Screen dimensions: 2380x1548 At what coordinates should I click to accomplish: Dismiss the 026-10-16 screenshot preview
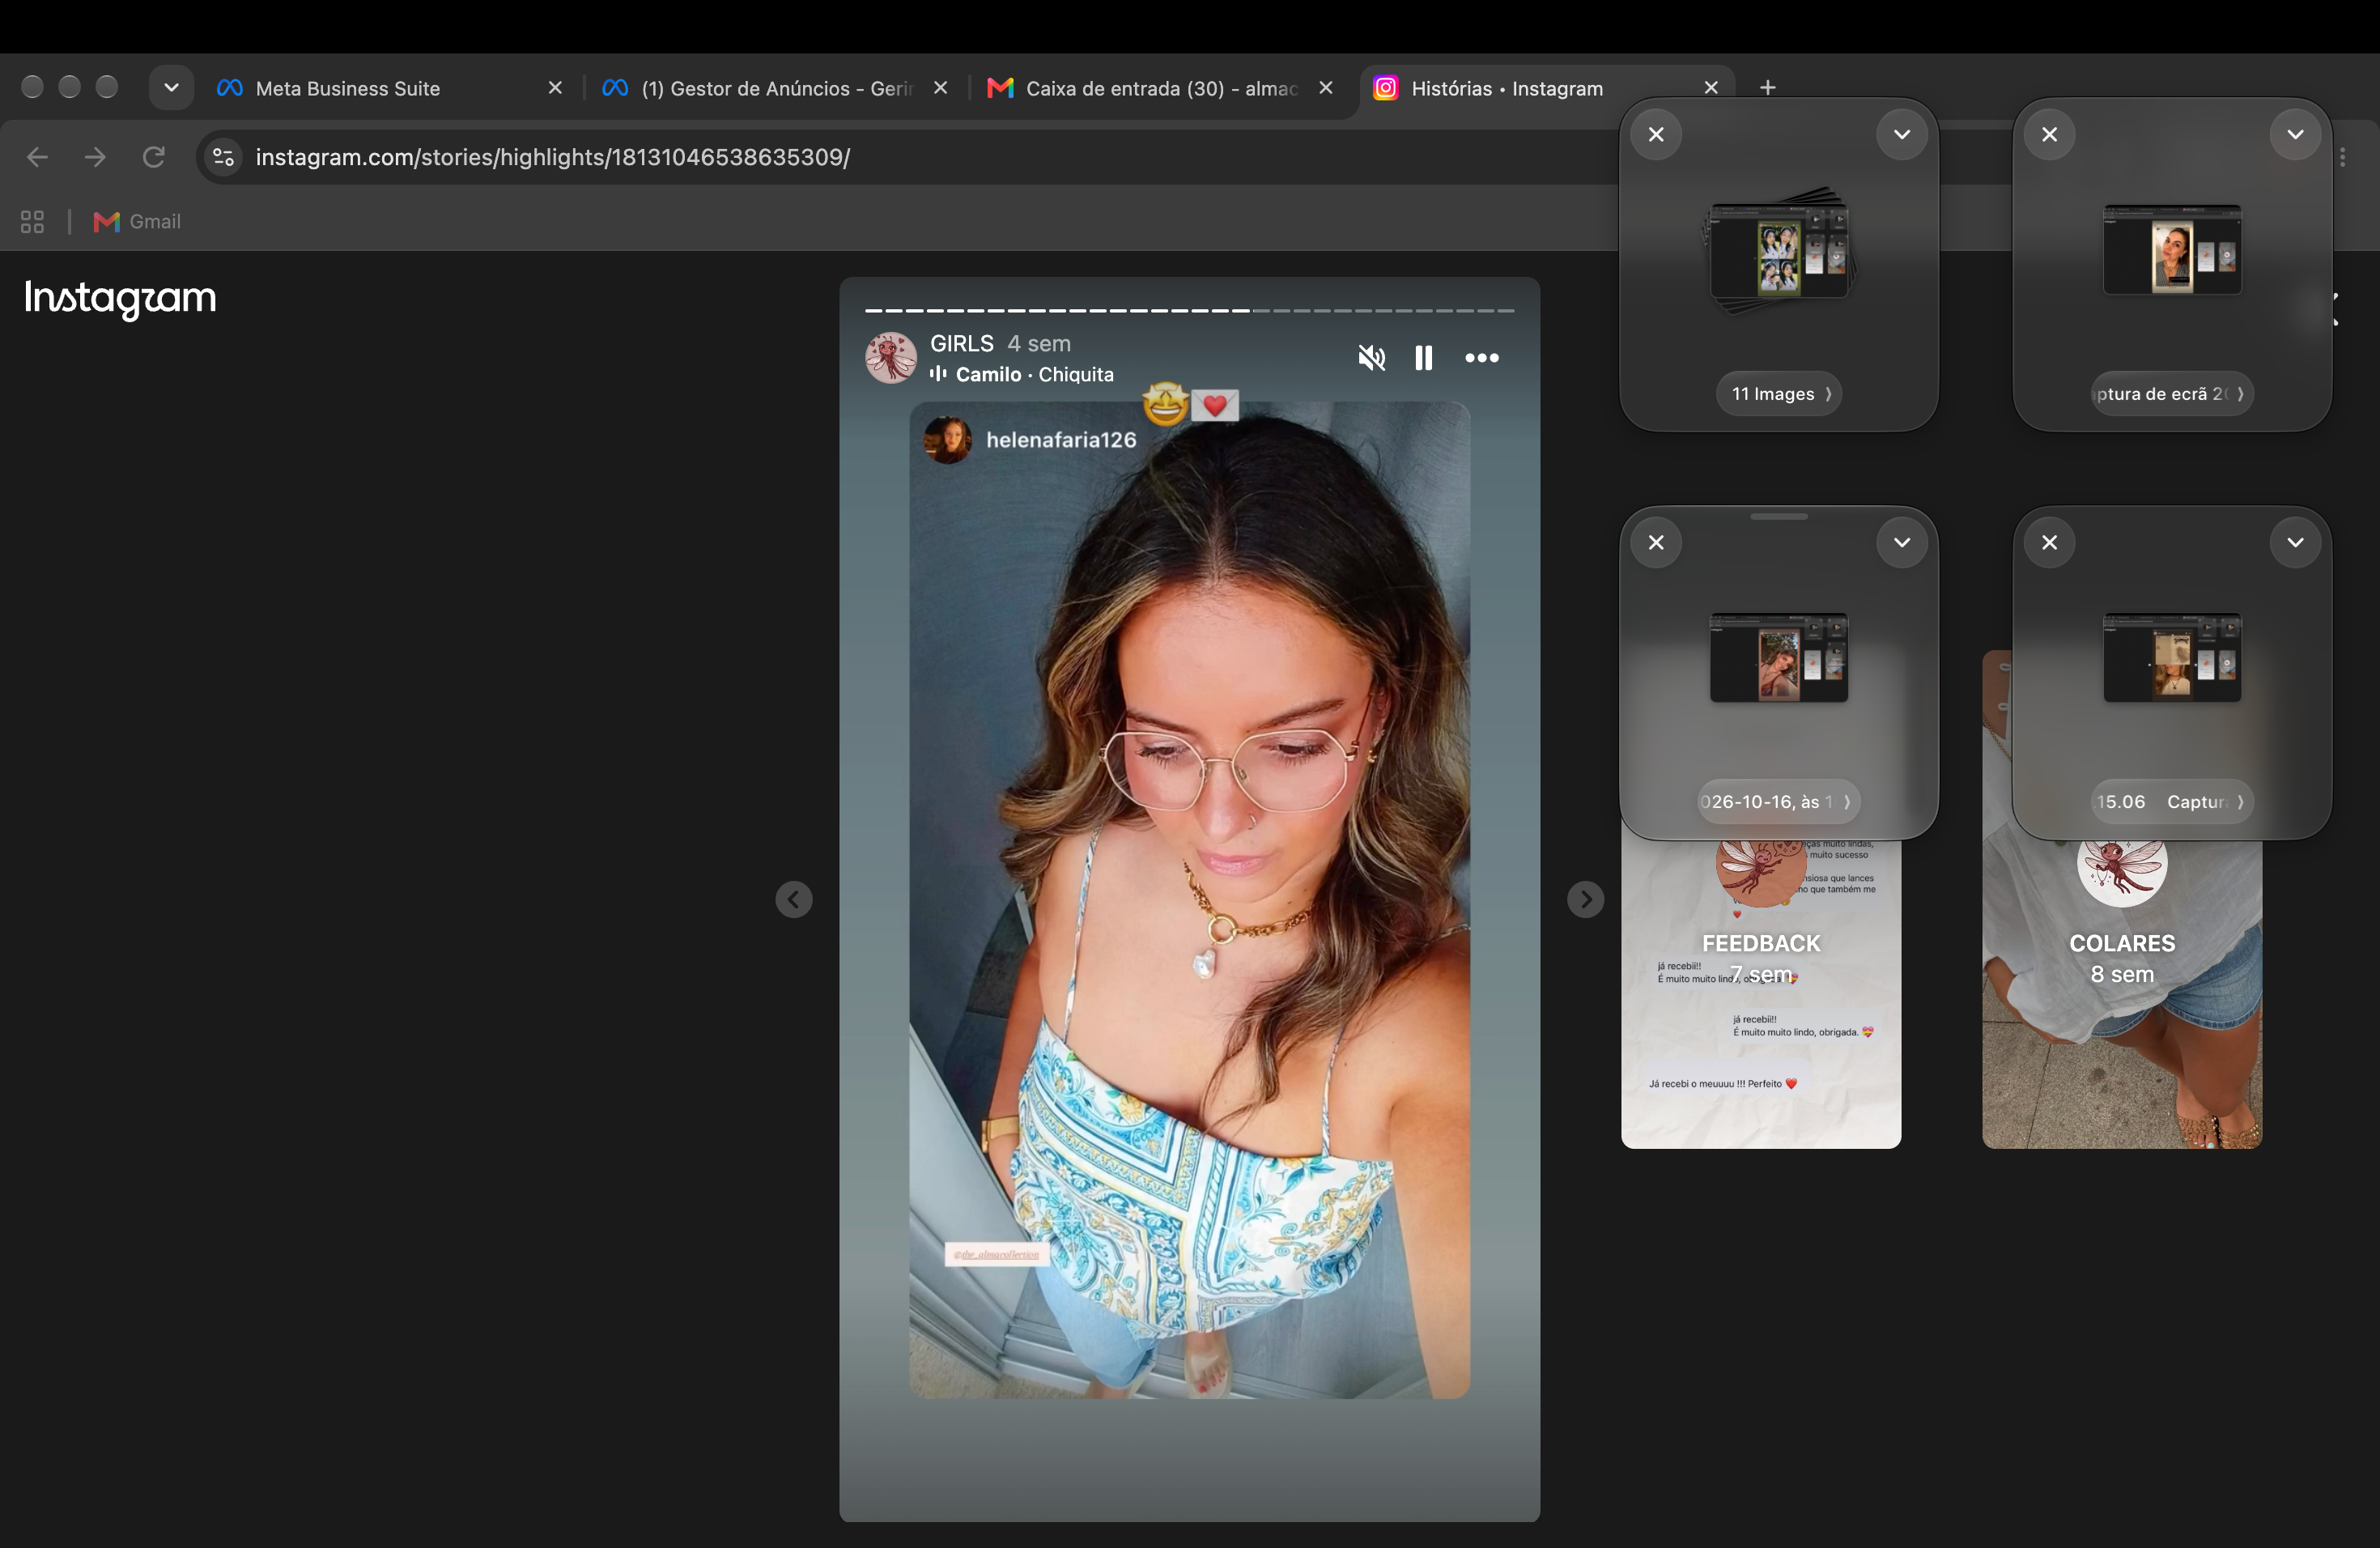pos(1656,542)
